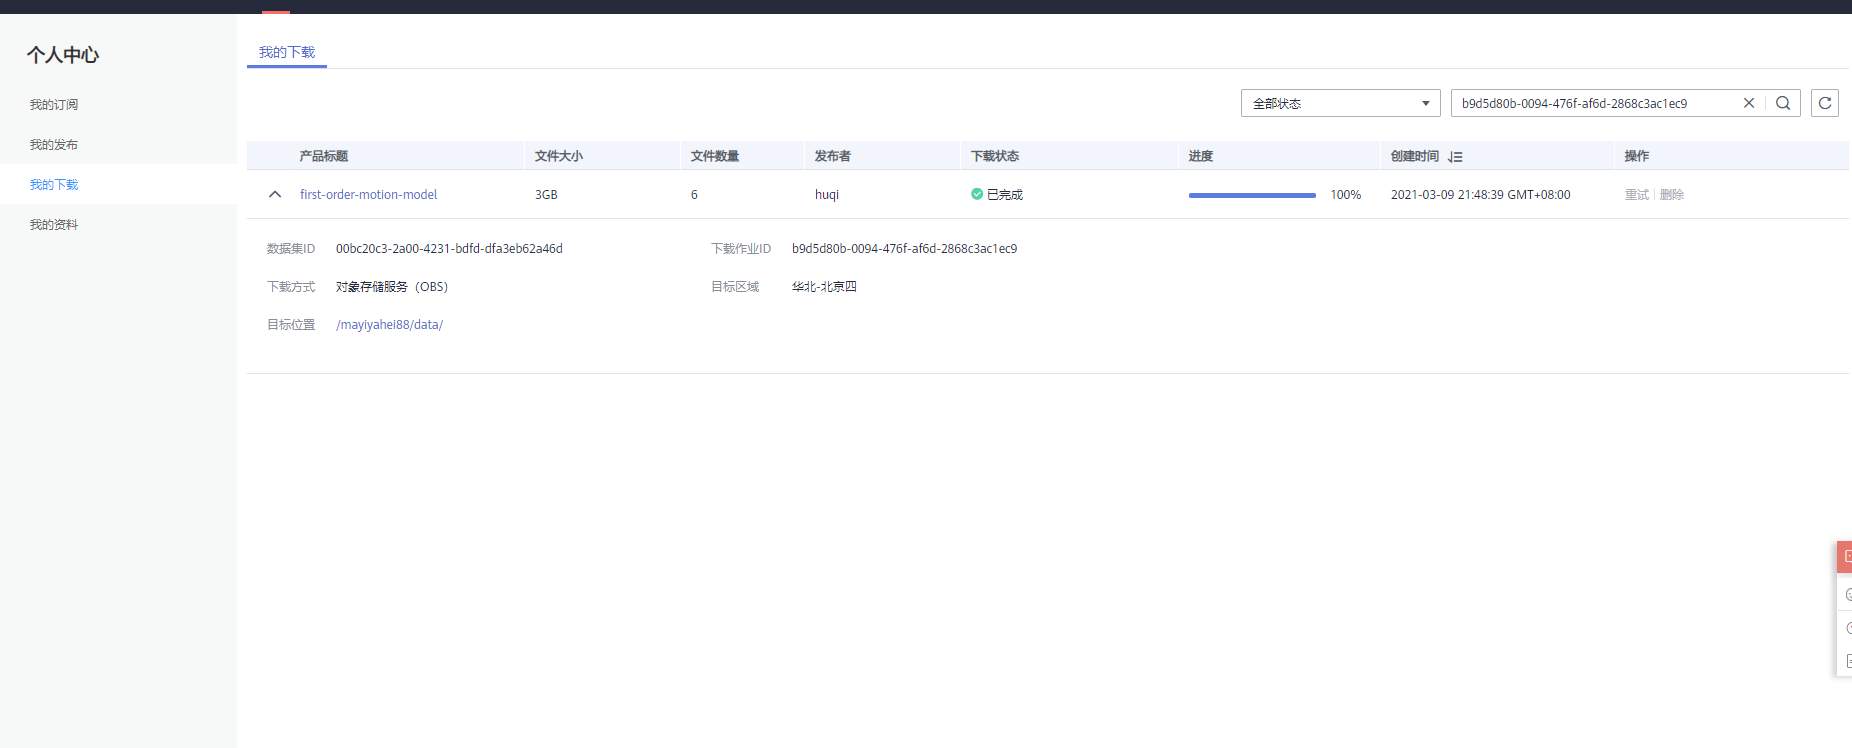Click the 操作 column header
Viewport: 1852px width, 748px height.
[x=1637, y=156]
